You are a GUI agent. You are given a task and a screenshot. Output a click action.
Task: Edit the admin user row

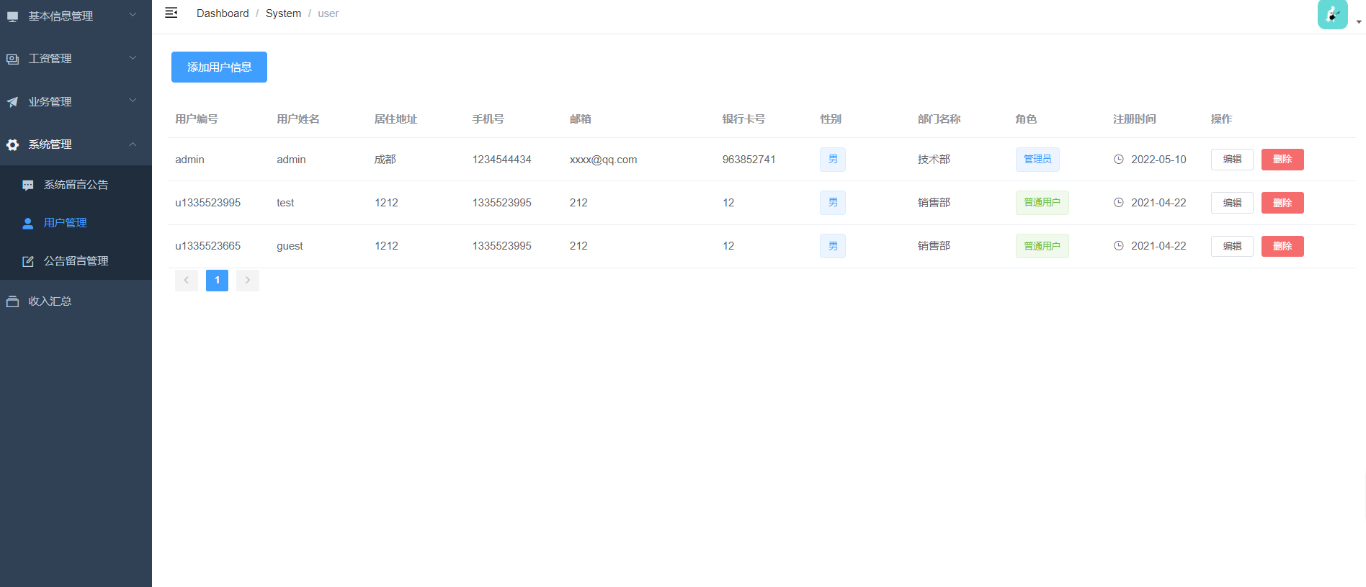click(1231, 159)
